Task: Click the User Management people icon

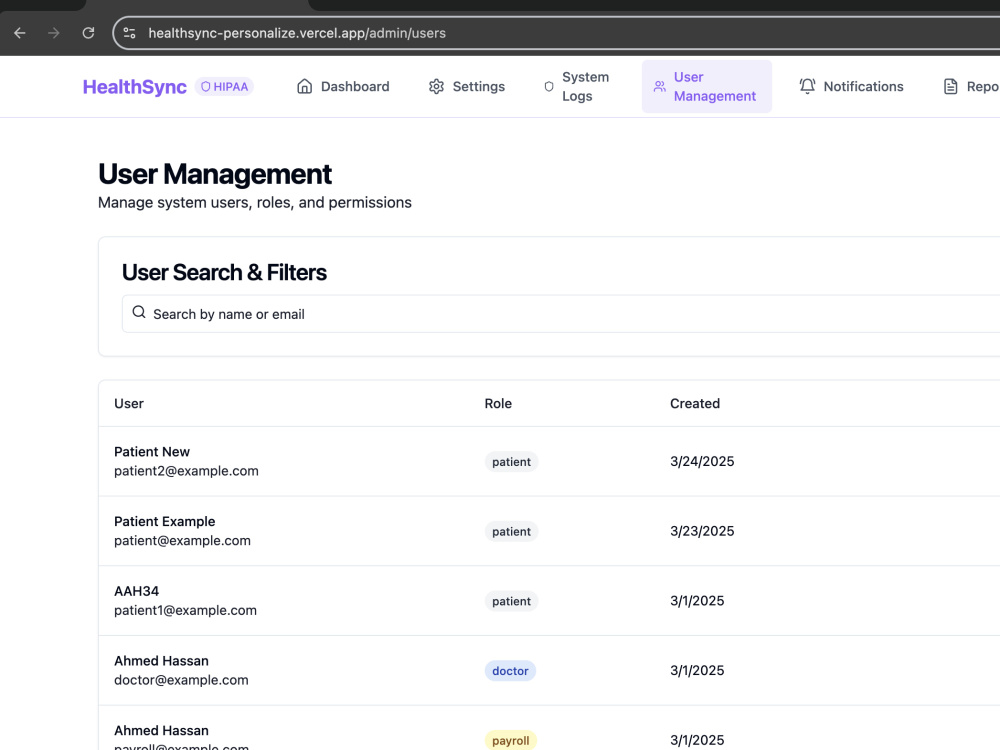Action: coord(659,87)
